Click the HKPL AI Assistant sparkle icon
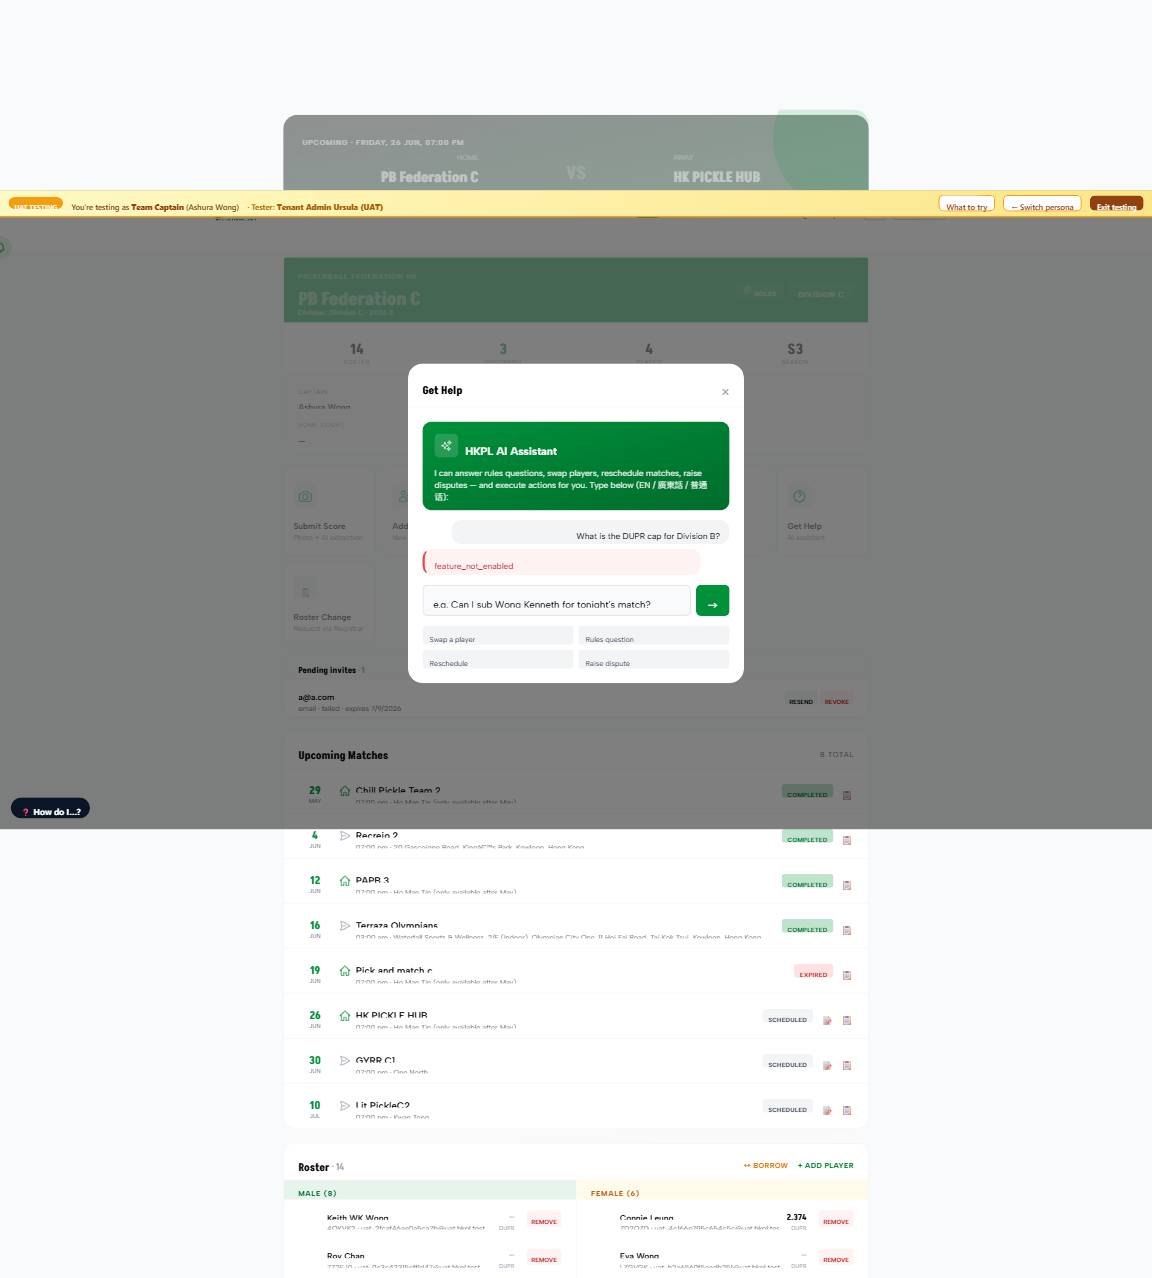The width and height of the screenshot is (1152, 1278). pos(446,446)
